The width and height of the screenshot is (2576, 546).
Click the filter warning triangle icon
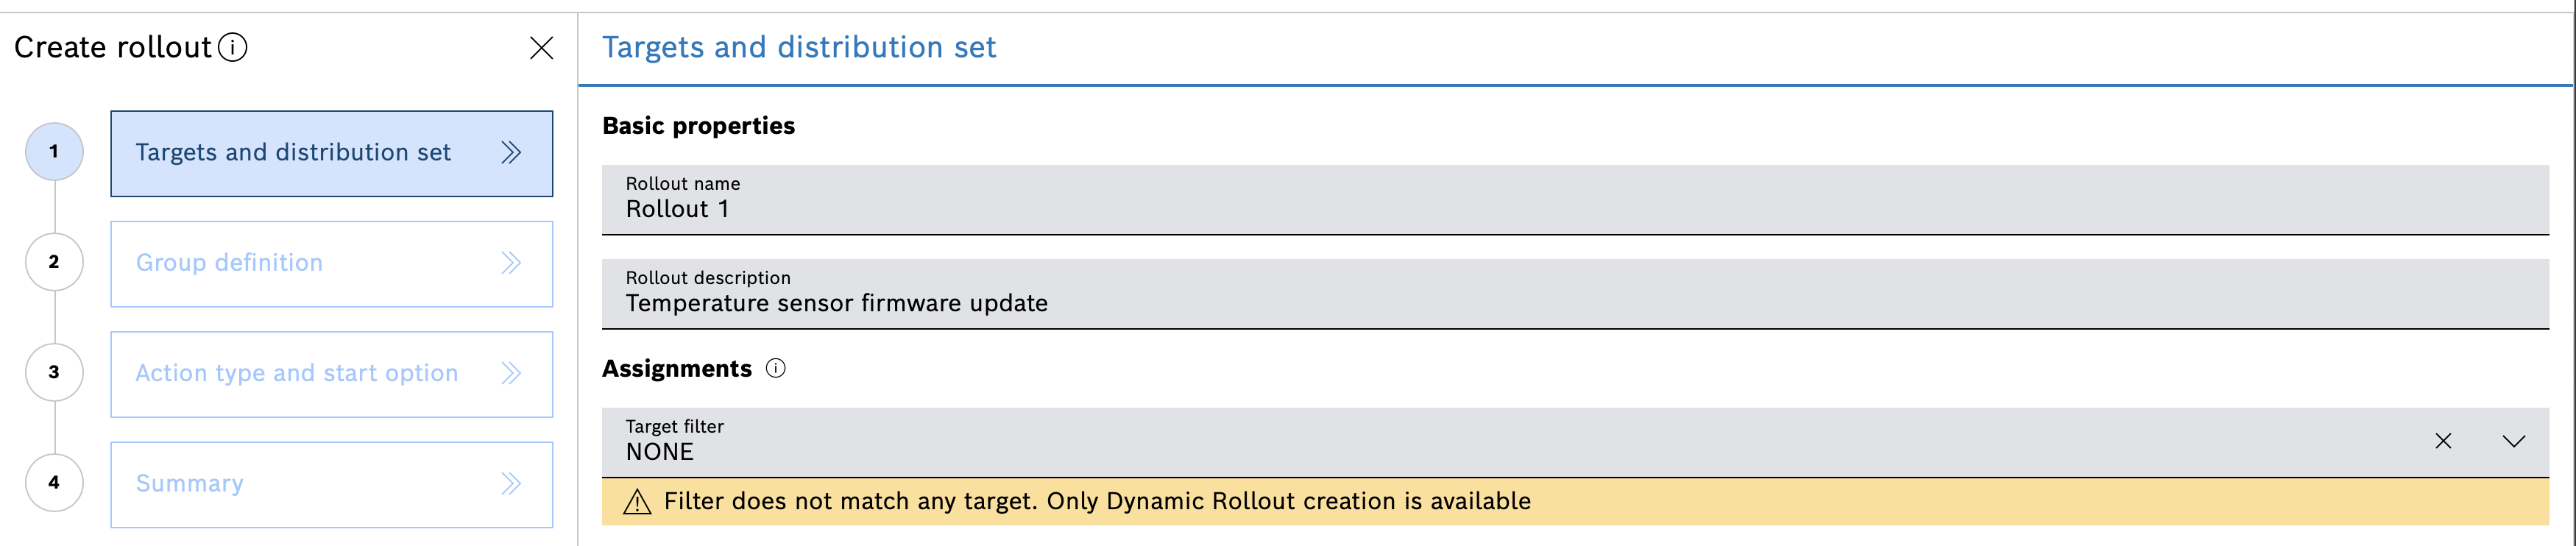point(637,502)
